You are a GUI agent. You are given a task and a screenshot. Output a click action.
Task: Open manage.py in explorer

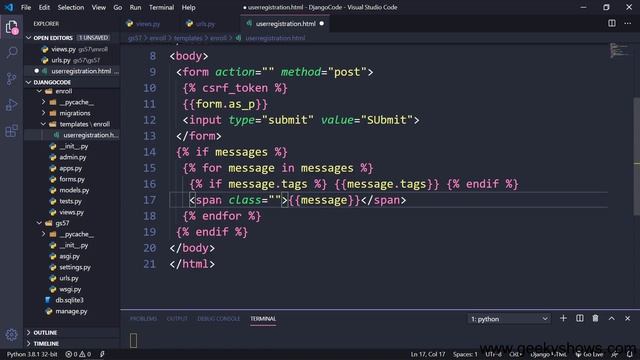click(72, 311)
